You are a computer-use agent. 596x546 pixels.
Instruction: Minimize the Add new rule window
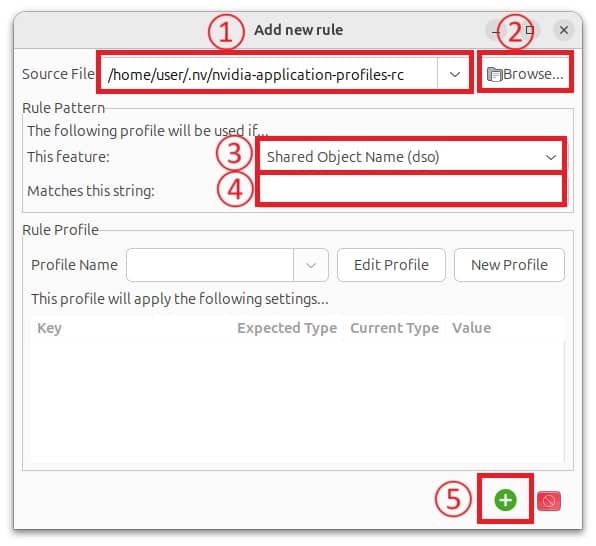tap(496, 31)
